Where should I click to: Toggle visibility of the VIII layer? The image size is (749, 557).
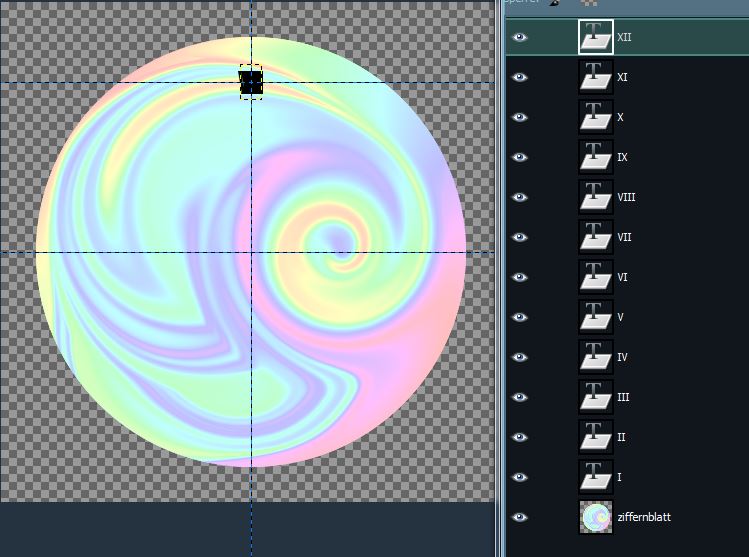[x=519, y=197]
